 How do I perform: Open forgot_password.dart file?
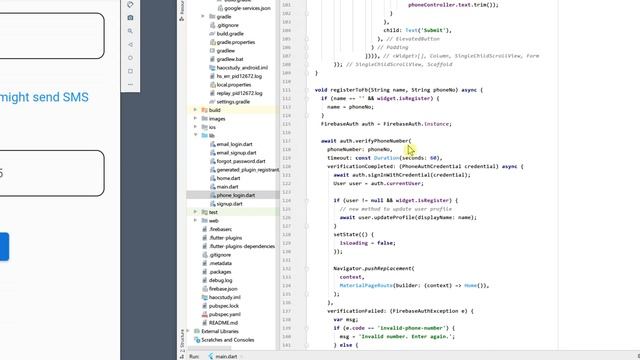pyautogui.click(x=238, y=161)
